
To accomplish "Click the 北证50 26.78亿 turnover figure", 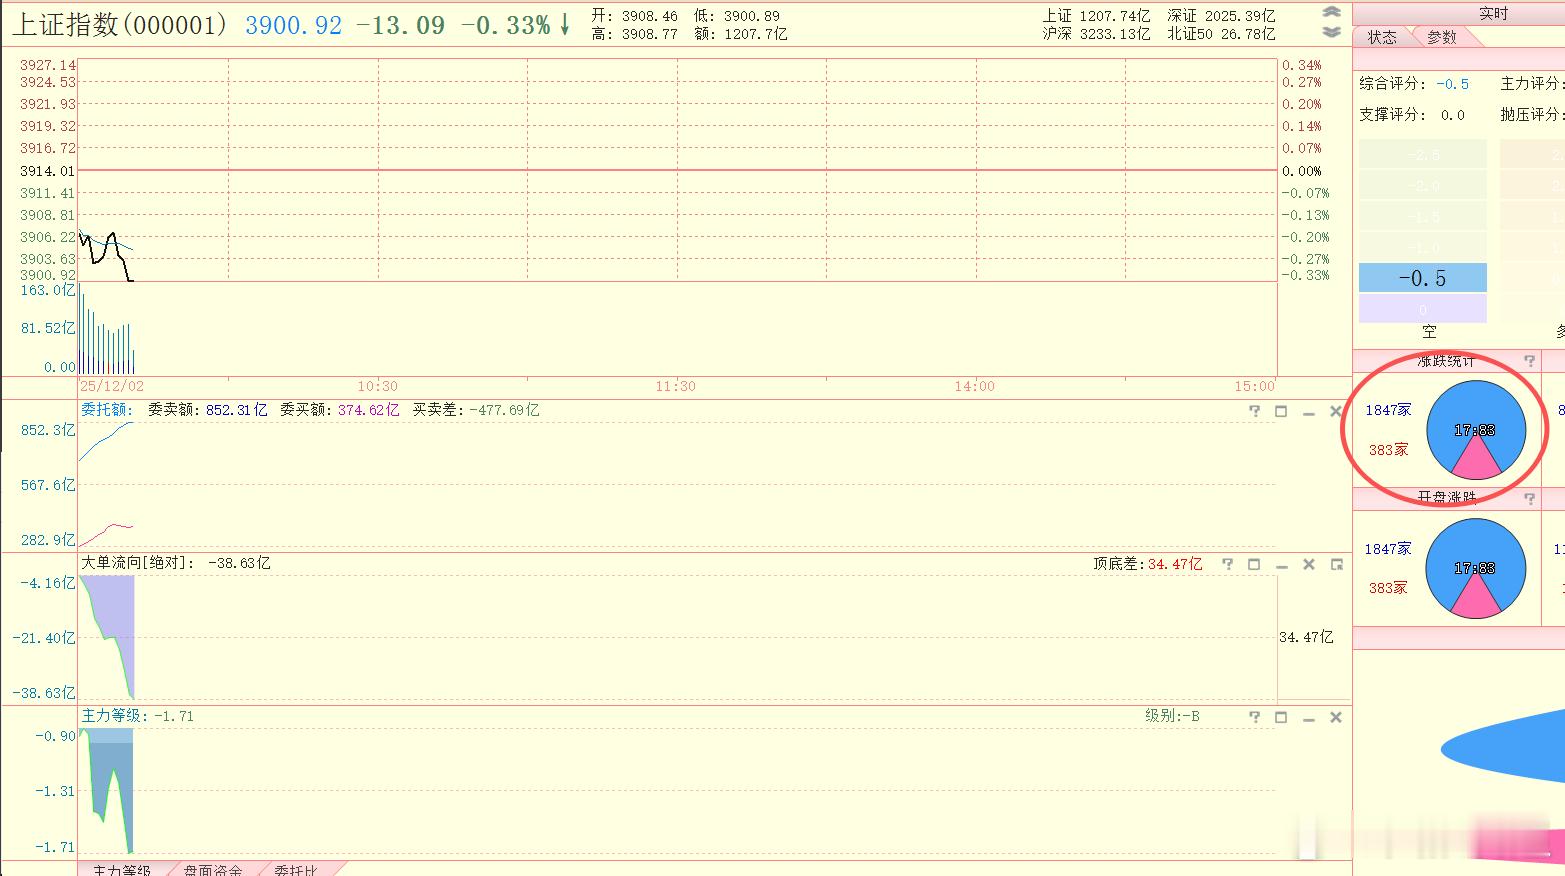I will coord(1221,34).
